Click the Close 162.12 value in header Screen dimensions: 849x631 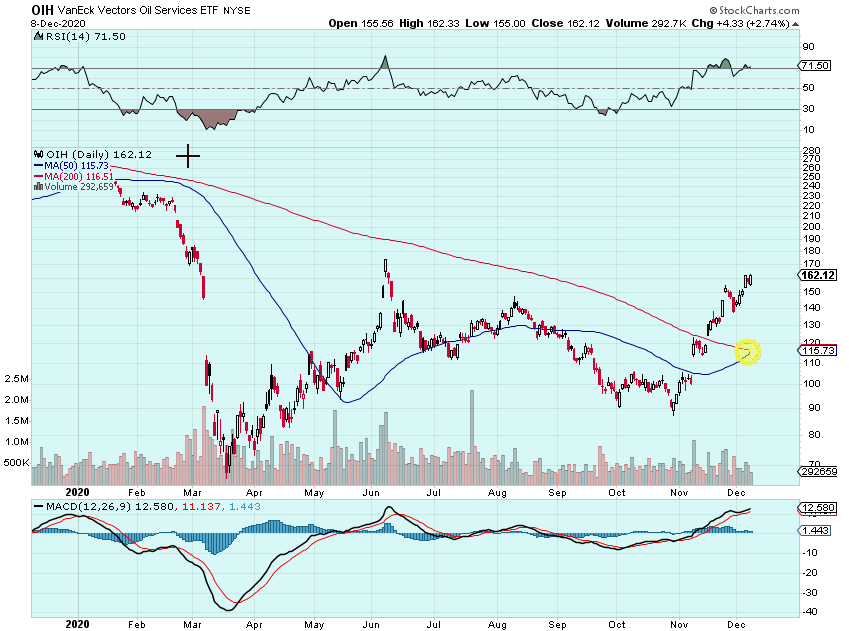click(566, 23)
